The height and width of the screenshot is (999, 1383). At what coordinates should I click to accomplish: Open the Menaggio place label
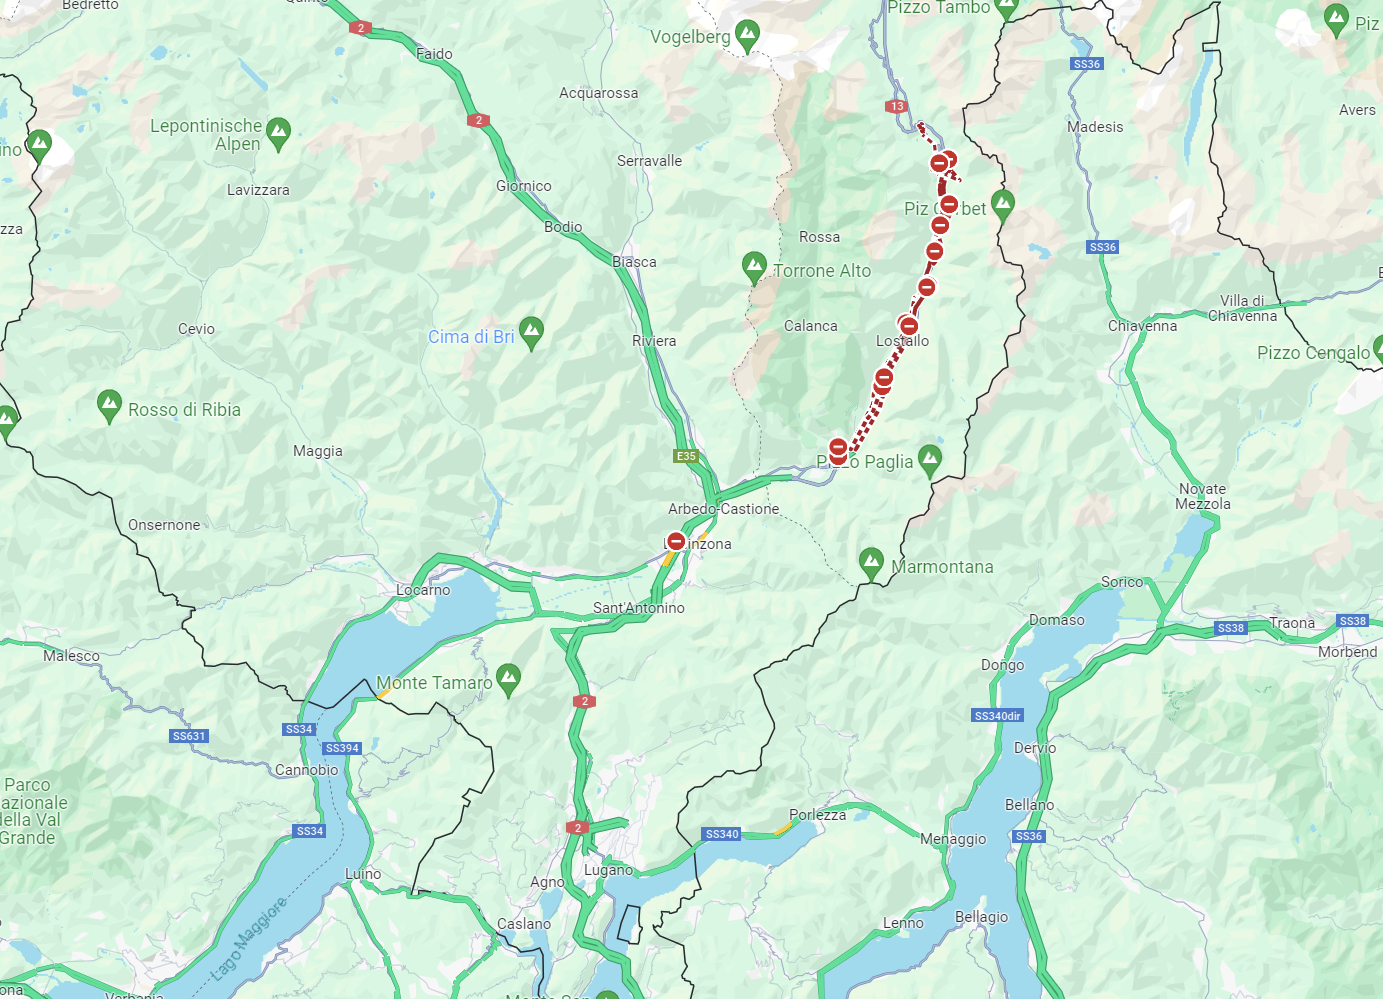pyautogui.click(x=953, y=839)
